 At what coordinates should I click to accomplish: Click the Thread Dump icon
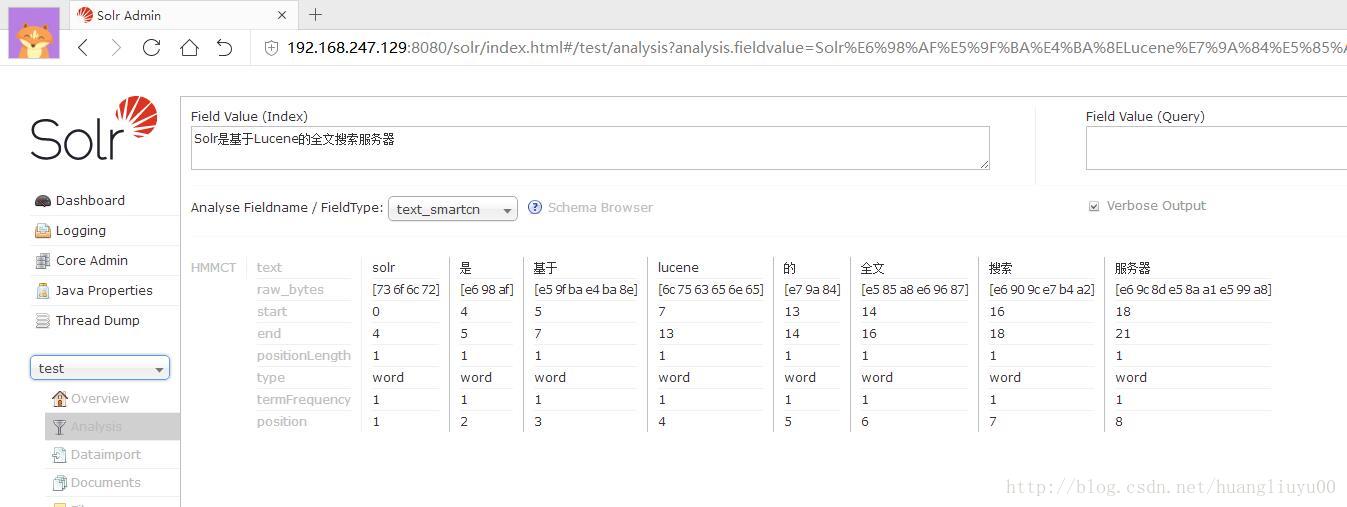[42, 321]
